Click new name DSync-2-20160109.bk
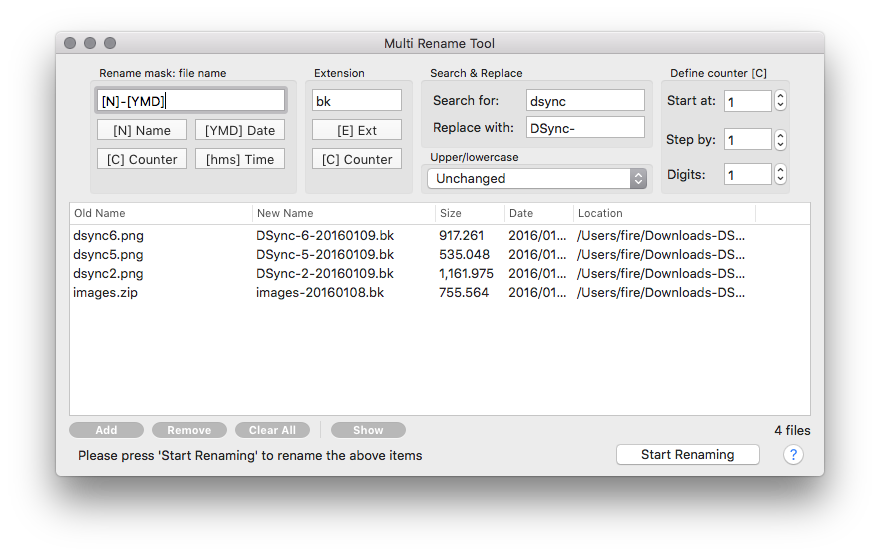The height and width of the screenshot is (556, 880). (325, 274)
